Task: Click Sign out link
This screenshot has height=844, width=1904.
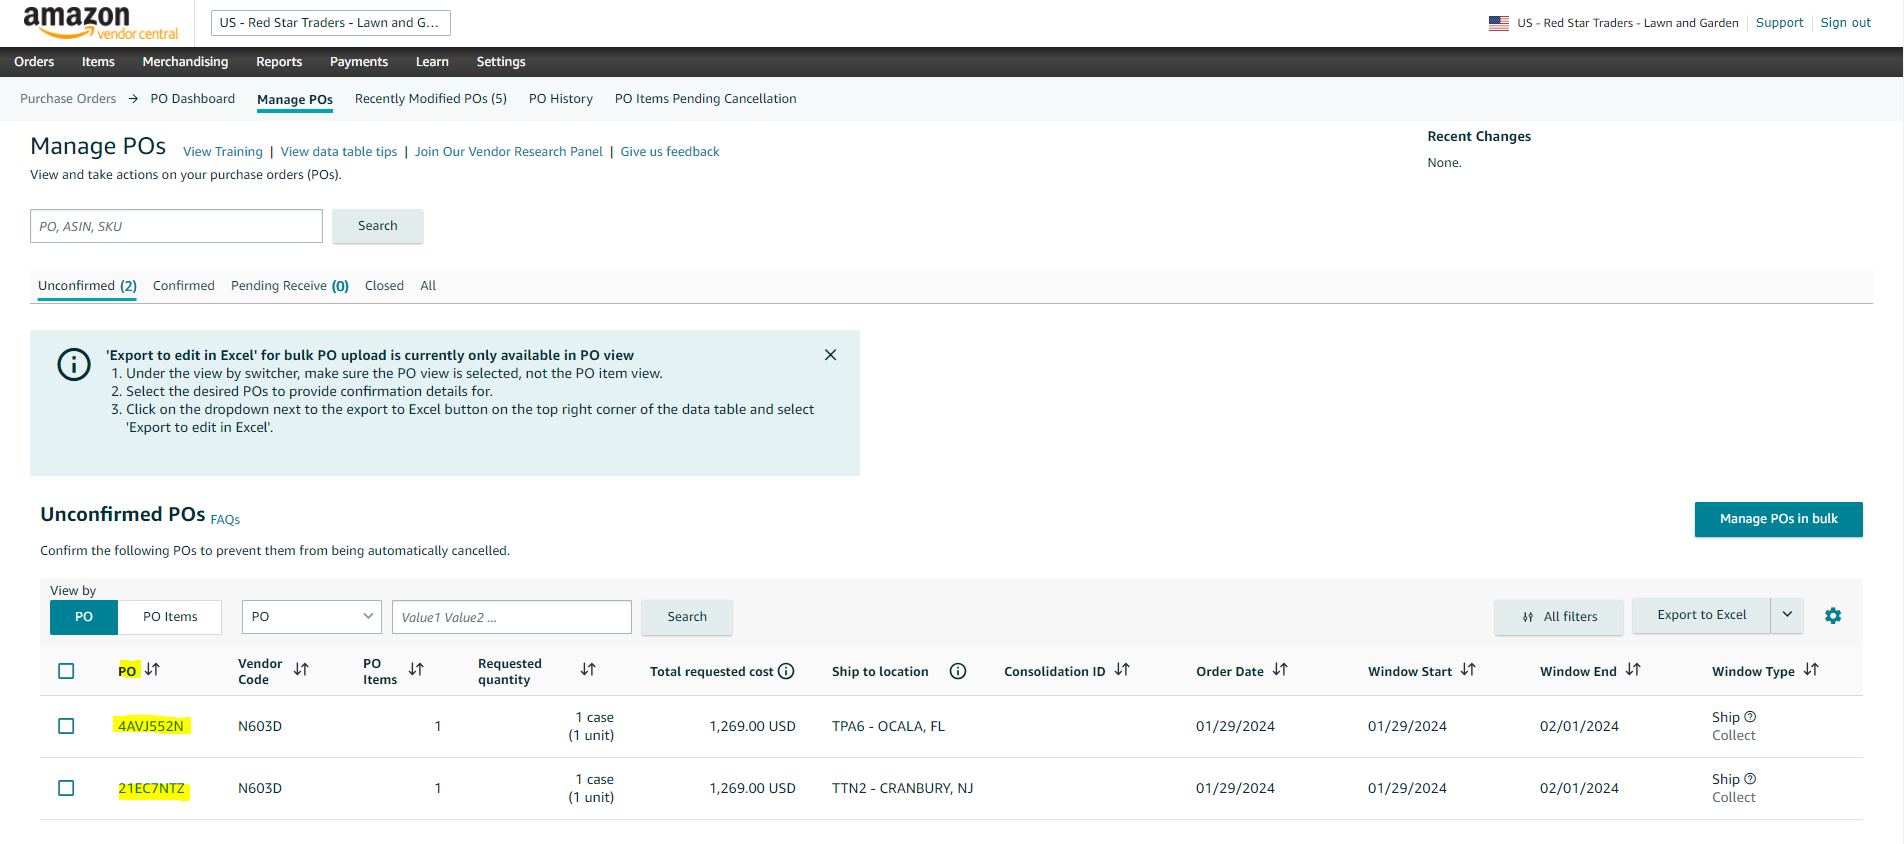Action: coord(1846,23)
